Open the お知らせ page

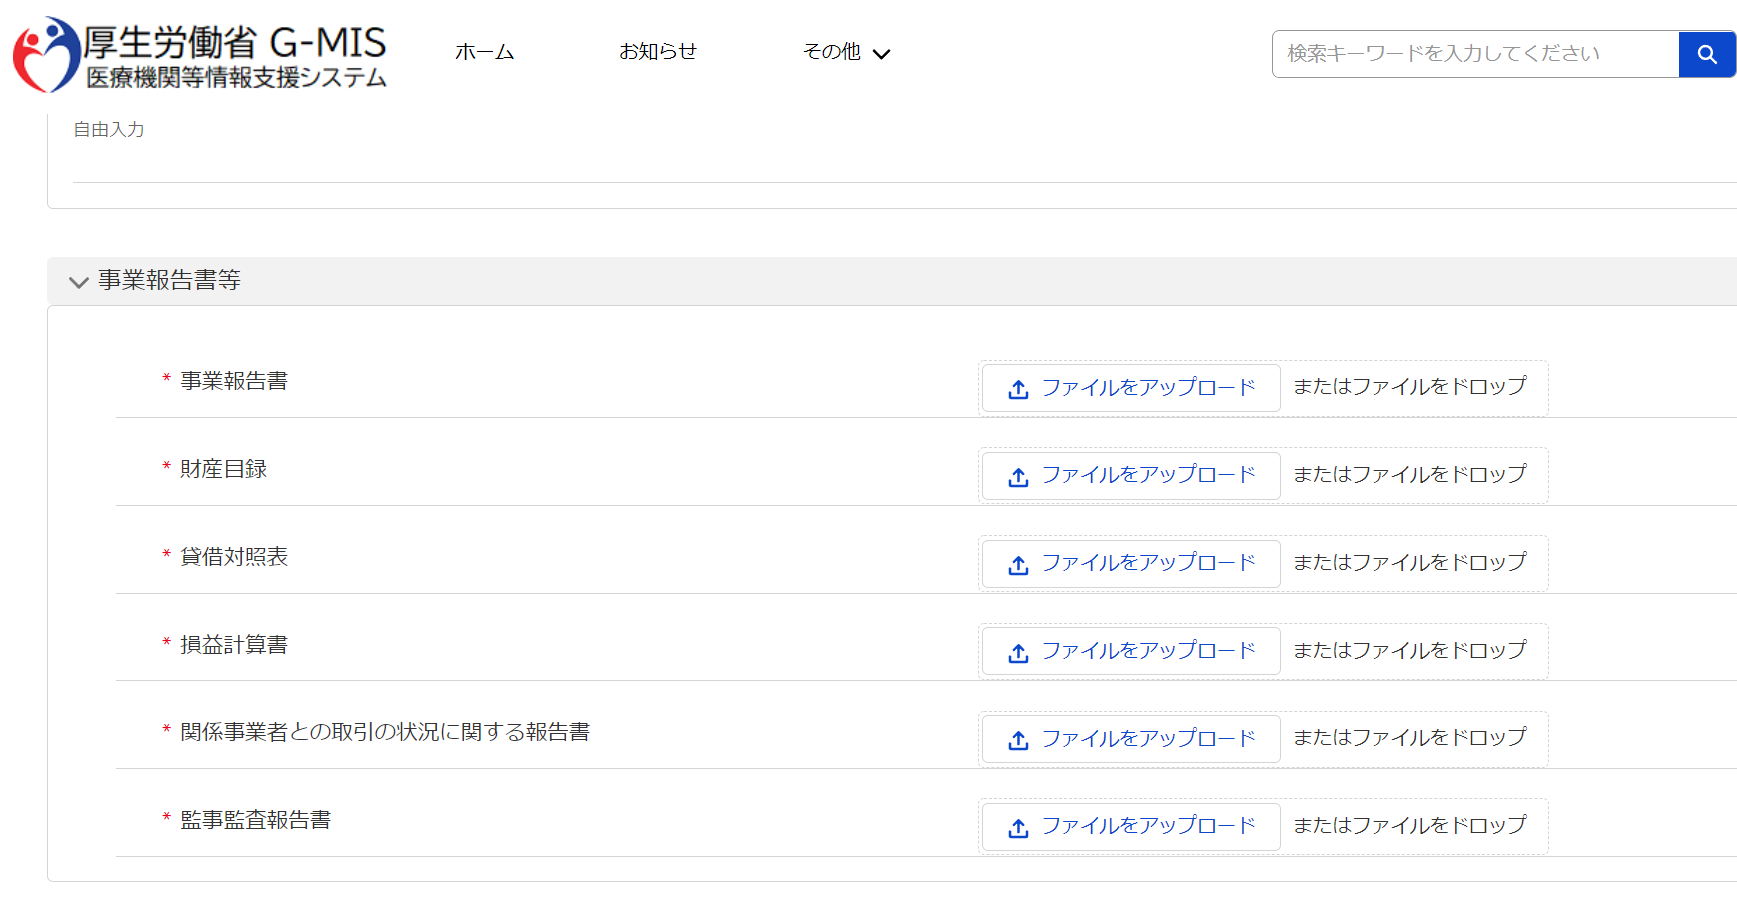[x=658, y=52]
